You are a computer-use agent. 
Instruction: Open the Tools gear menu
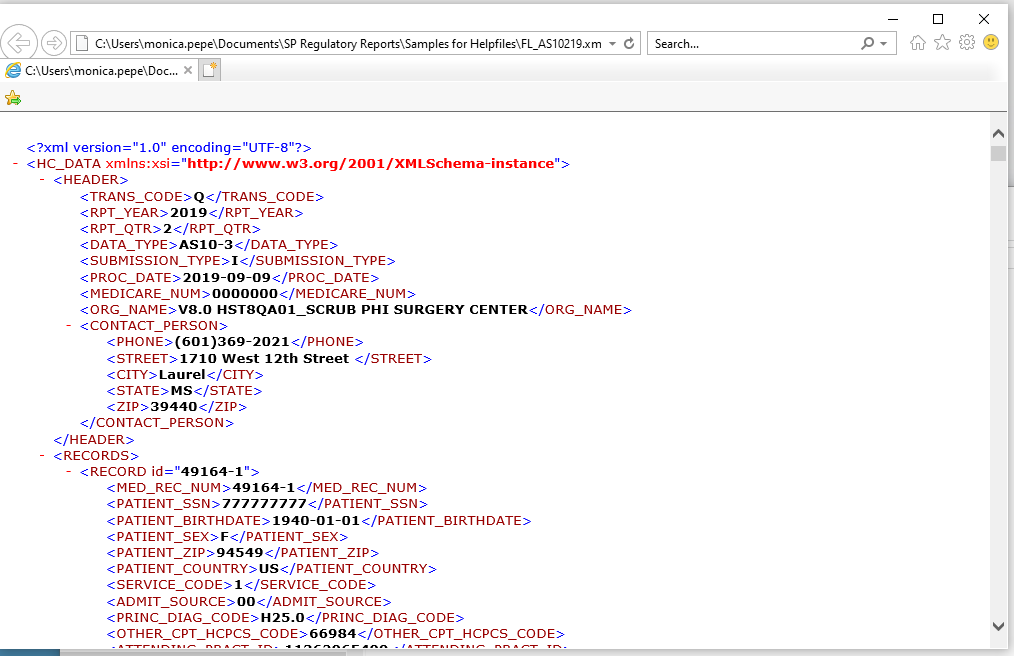pyautogui.click(x=966, y=43)
